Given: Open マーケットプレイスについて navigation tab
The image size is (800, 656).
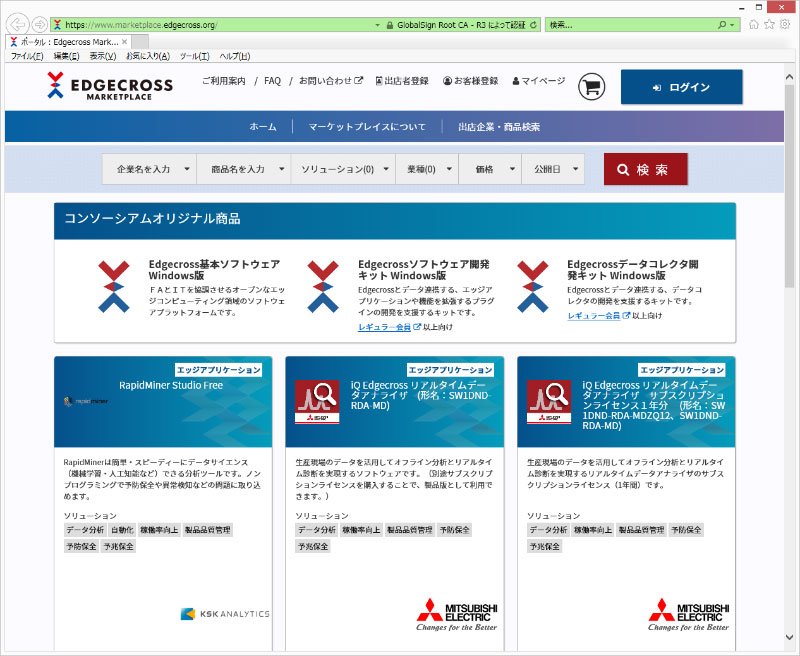Looking at the screenshot, I should pyautogui.click(x=367, y=127).
